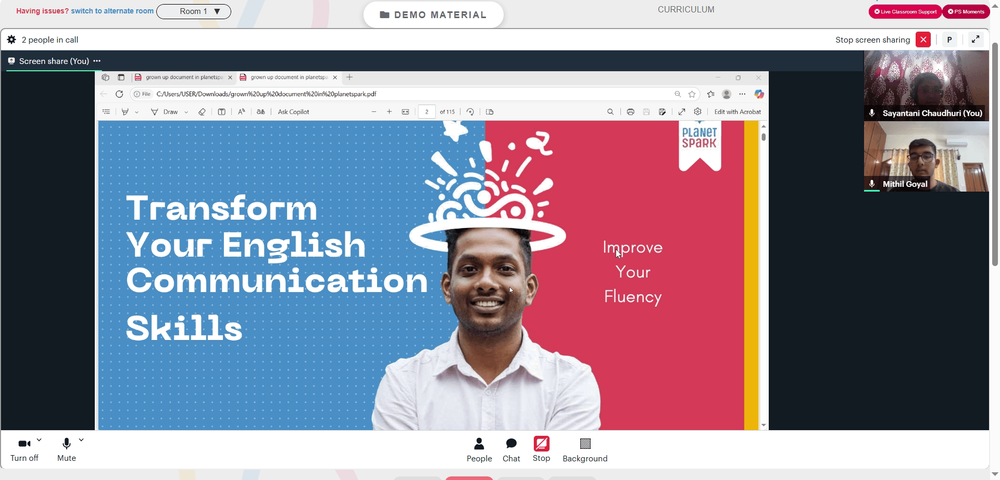Toggle PDF table of contents
The width and height of the screenshot is (1000, 480).
(106, 112)
